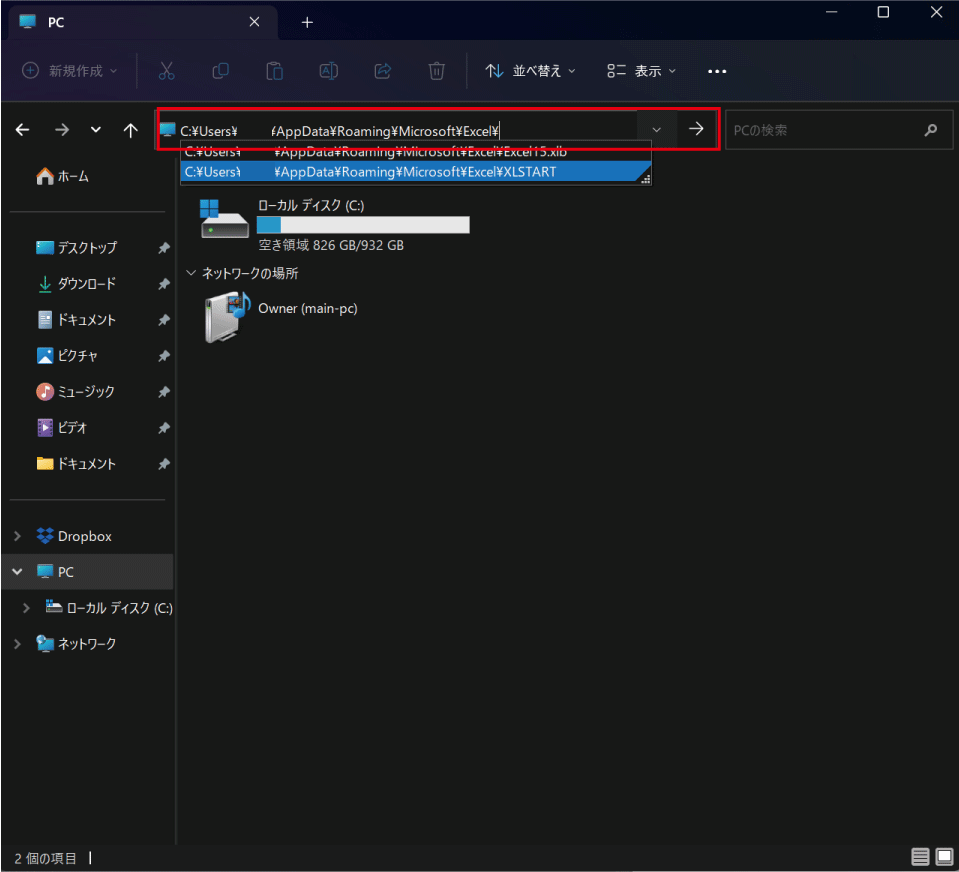Open the 表示 view dropdown

(641, 71)
